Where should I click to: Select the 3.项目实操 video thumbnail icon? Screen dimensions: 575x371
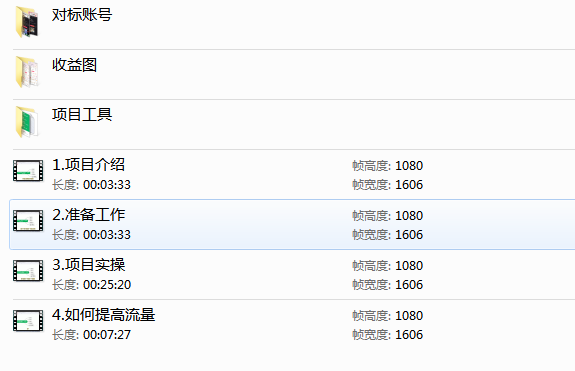point(28,271)
